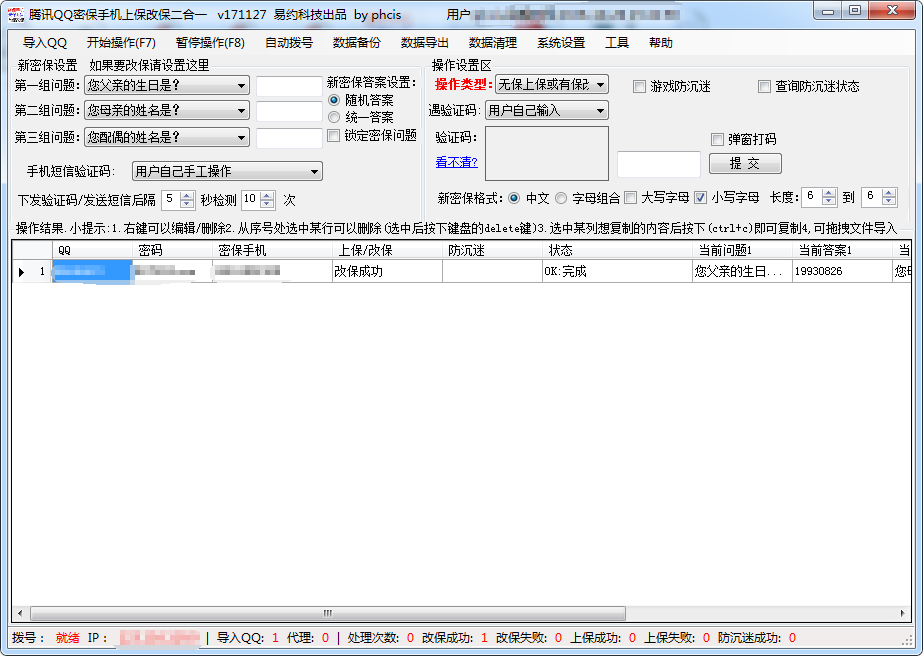
Task: Minimize the application window
Action: [828, 10]
